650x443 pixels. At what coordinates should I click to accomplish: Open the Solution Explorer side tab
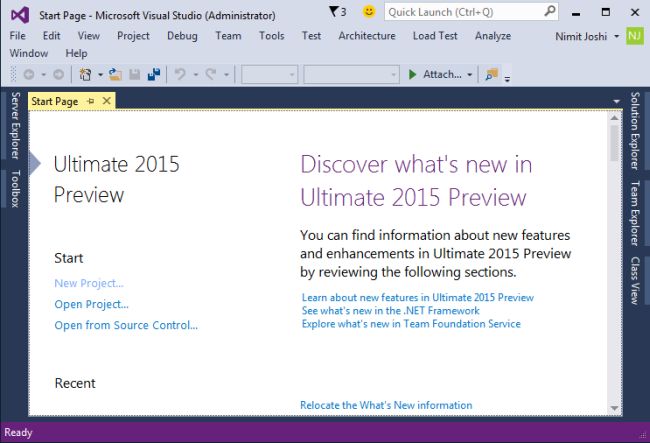pyautogui.click(x=635, y=131)
